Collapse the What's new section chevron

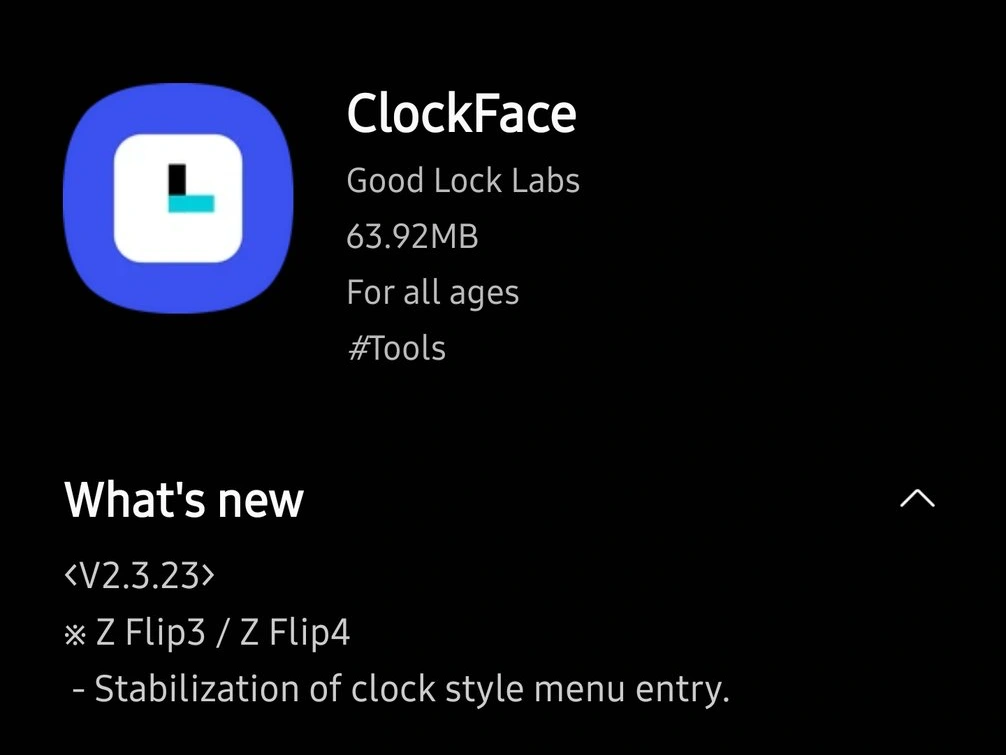(917, 498)
